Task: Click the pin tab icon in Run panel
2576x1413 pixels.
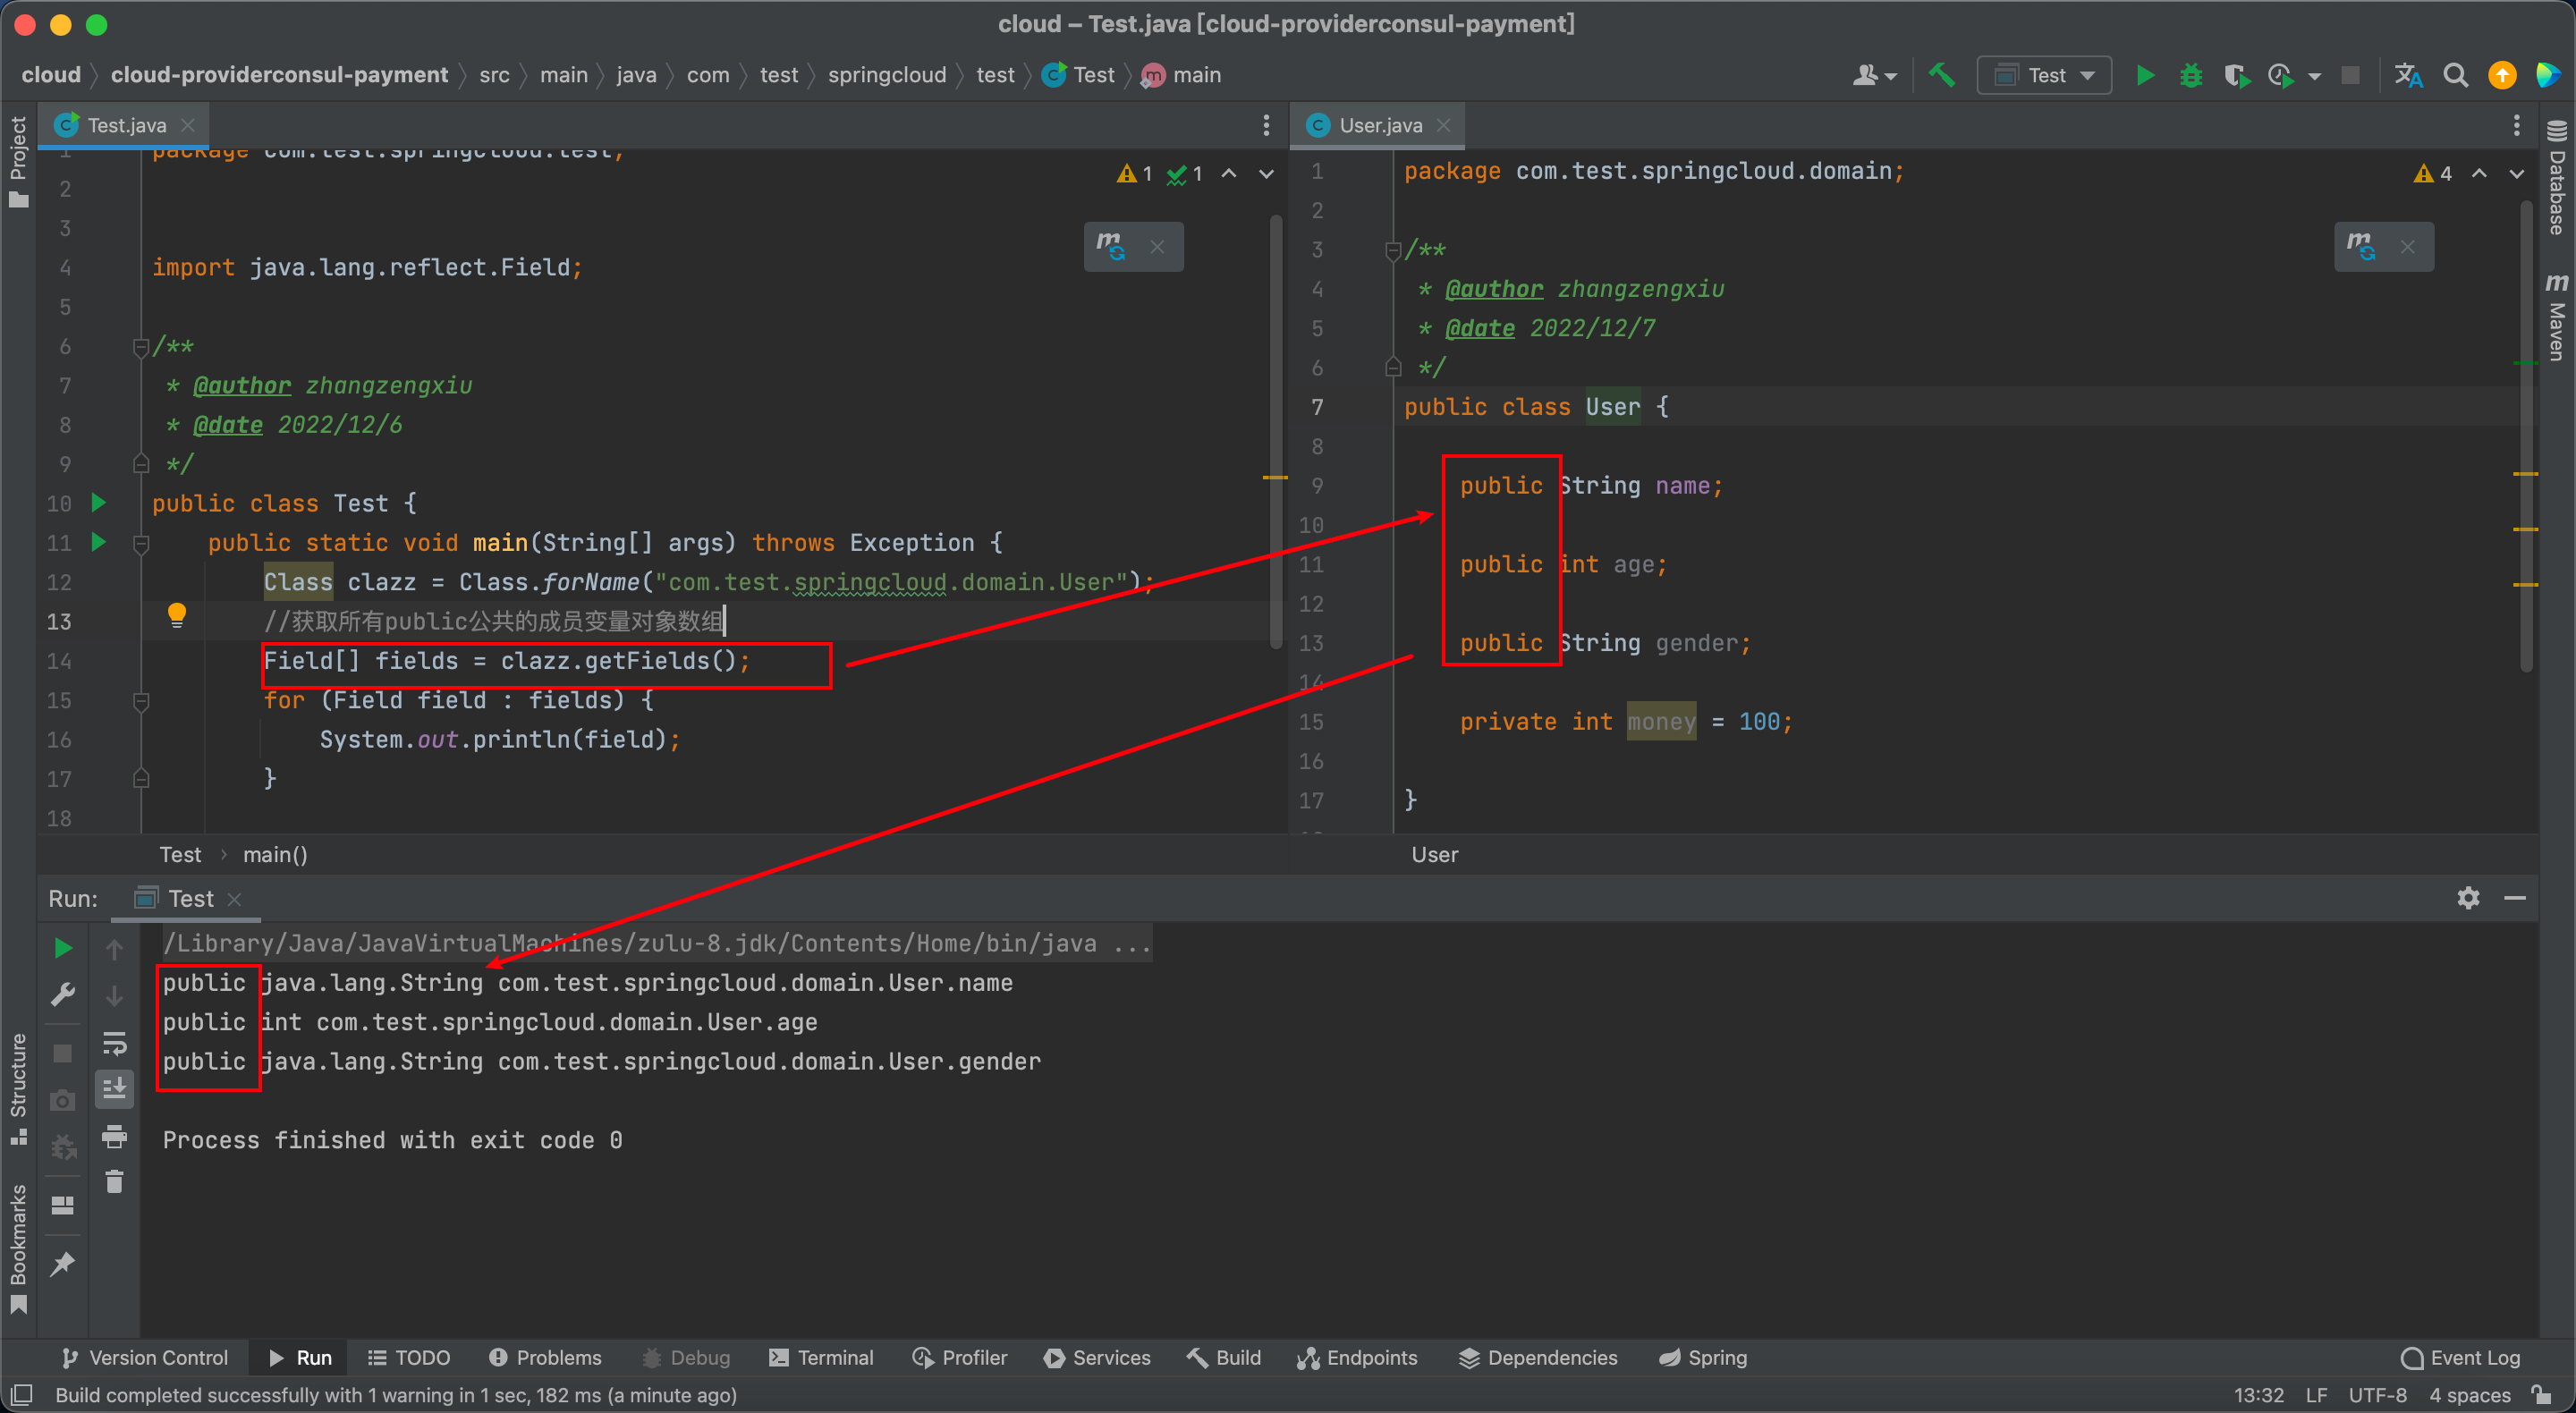Action: pyautogui.click(x=62, y=1264)
